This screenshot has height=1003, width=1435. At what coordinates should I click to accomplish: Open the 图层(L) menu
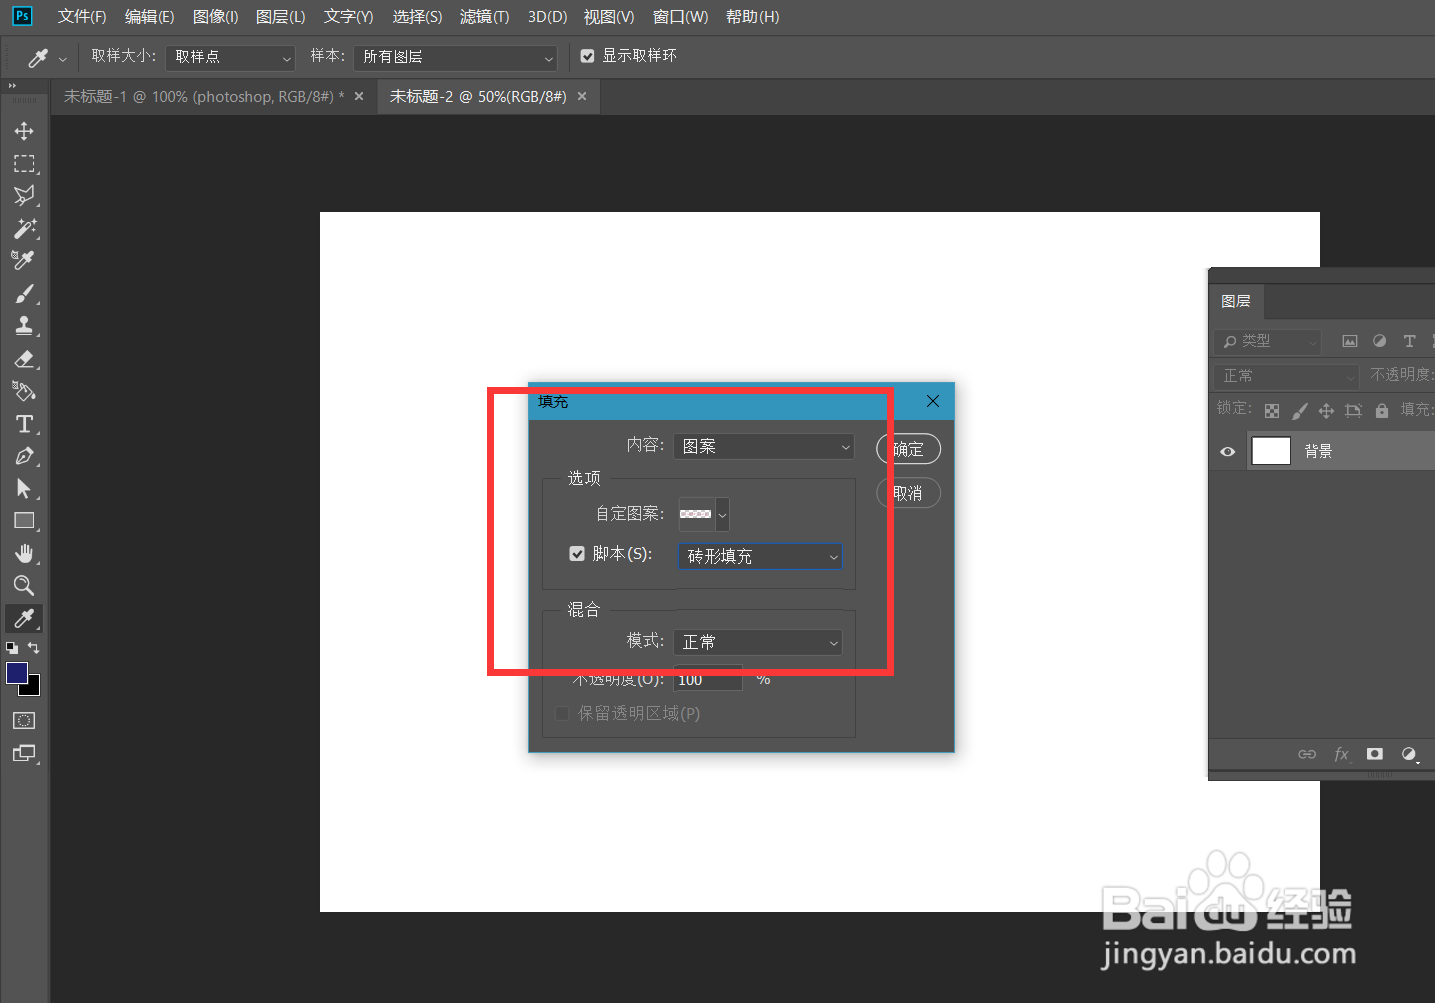pos(280,17)
